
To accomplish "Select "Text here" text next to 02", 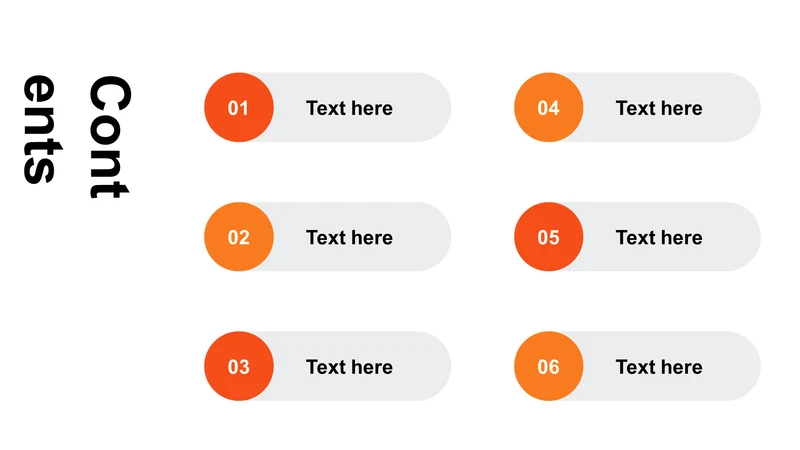I will click(349, 237).
